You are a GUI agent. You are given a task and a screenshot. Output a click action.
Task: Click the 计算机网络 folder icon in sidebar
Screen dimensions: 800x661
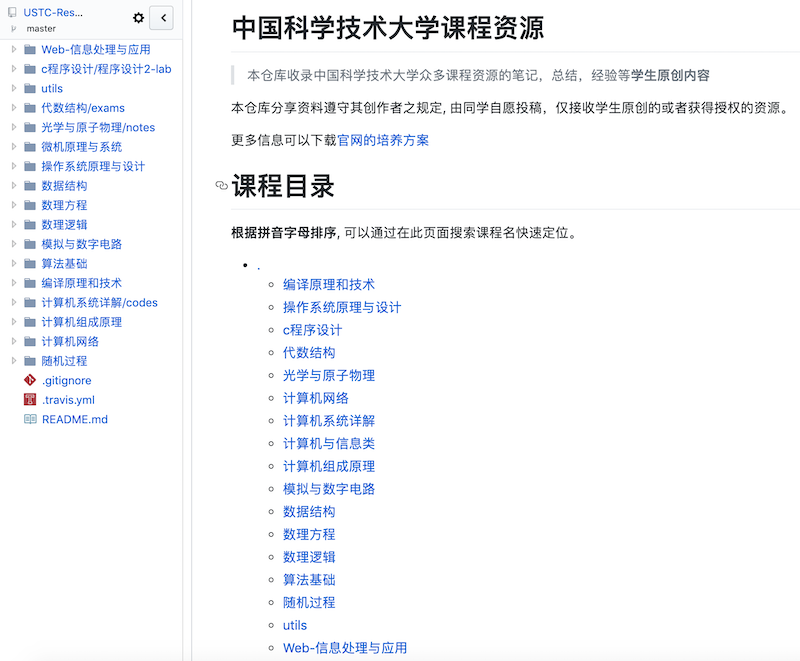(x=29, y=341)
